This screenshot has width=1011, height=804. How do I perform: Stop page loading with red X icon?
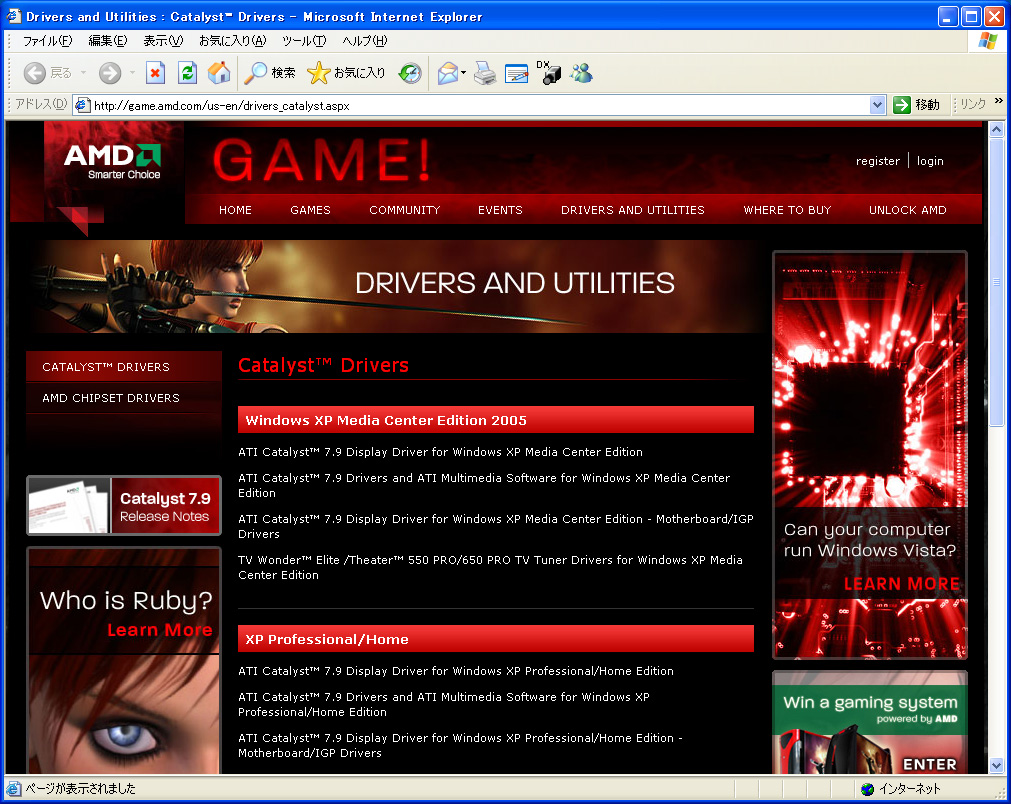pyautogui.click(x=155, y=73)
